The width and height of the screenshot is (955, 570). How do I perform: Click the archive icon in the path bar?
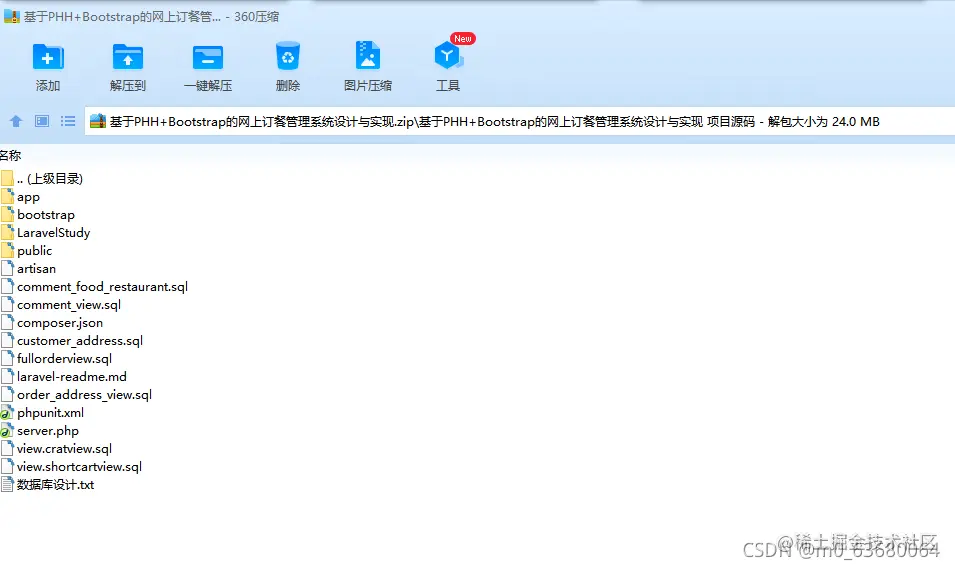click(97, 121)
